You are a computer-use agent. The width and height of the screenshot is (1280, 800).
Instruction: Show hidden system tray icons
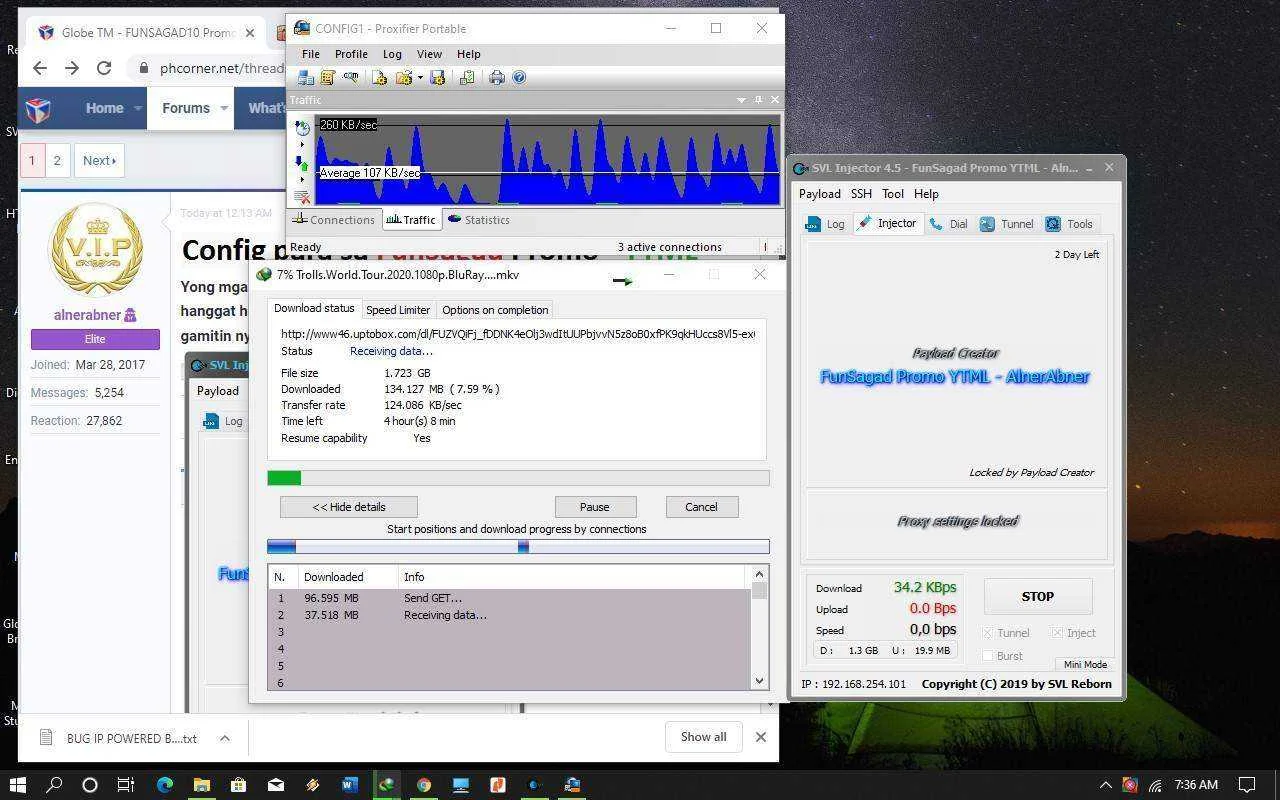pos(1105,785)
